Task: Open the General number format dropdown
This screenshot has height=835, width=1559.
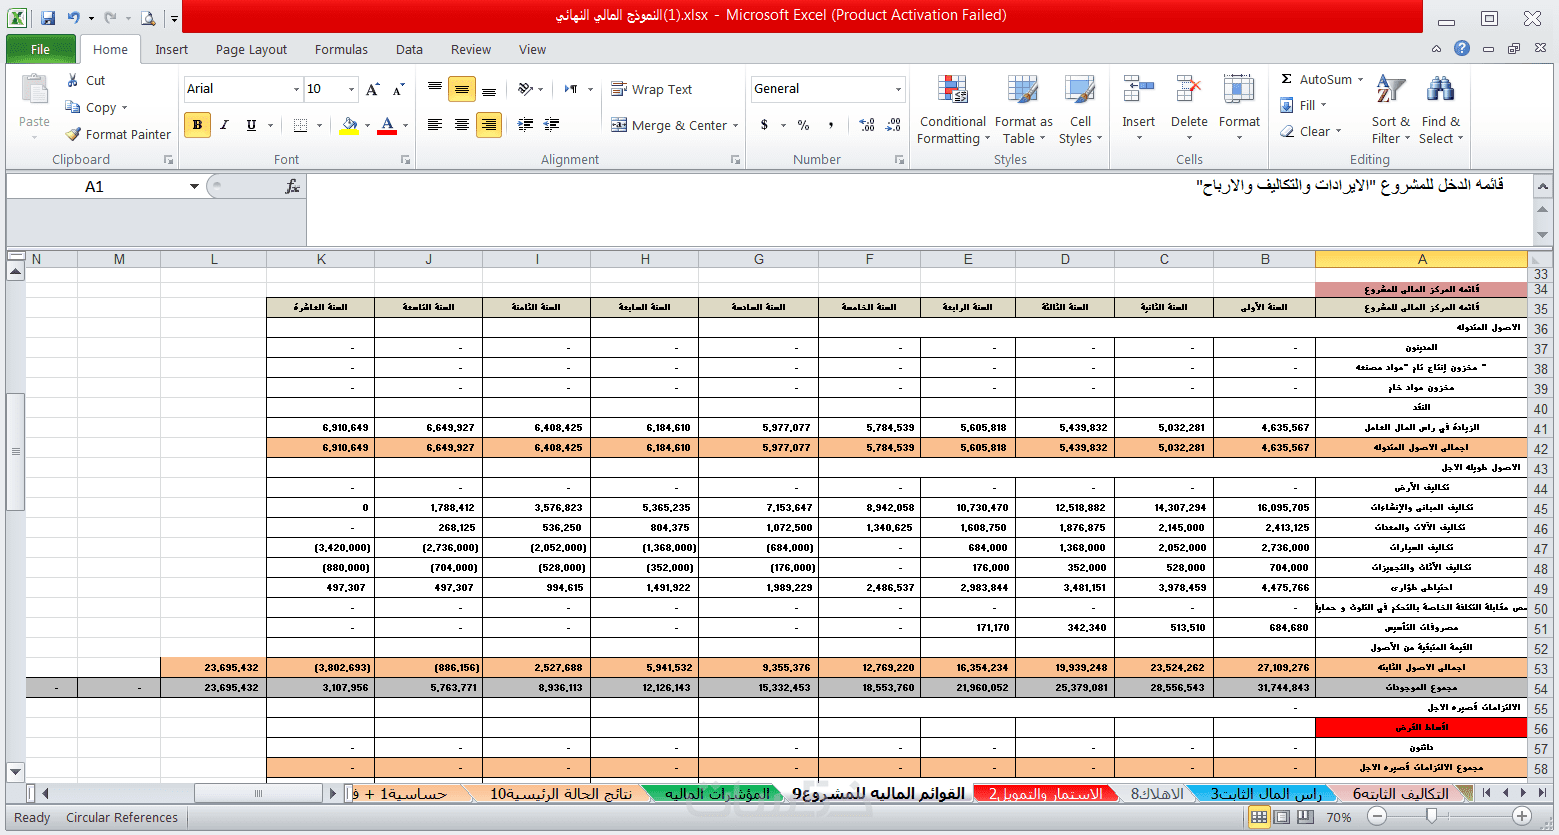Action: point(898,89)
